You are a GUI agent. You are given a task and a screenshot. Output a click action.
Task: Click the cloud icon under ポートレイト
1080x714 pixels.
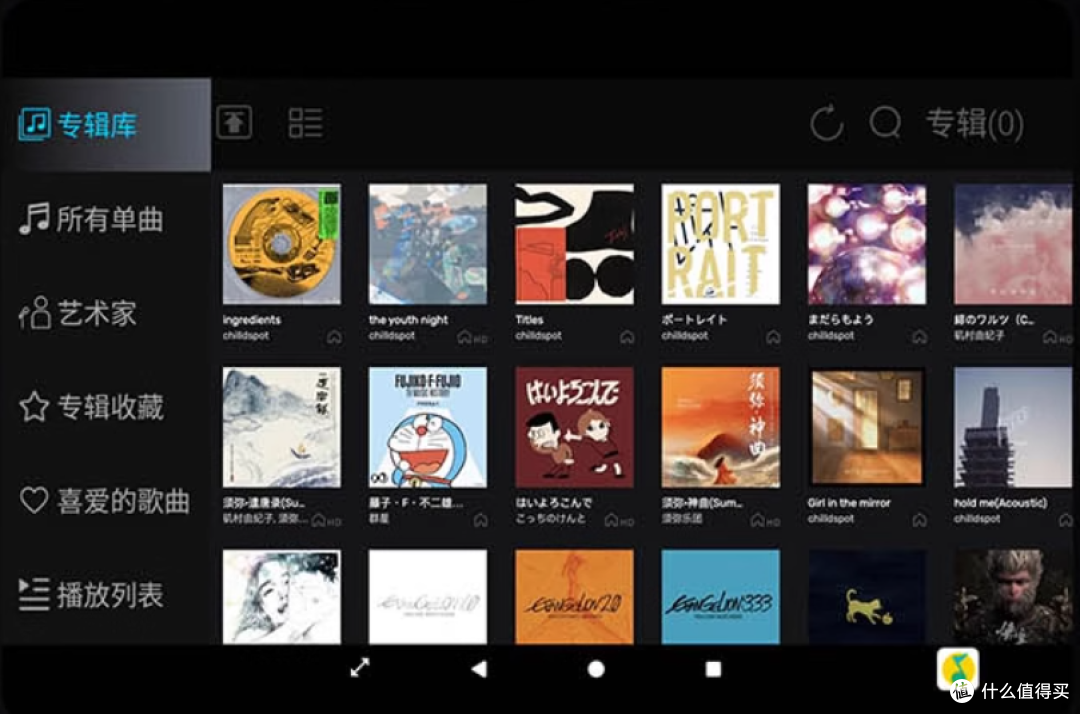pyautogui.click(x=773, y=337)
